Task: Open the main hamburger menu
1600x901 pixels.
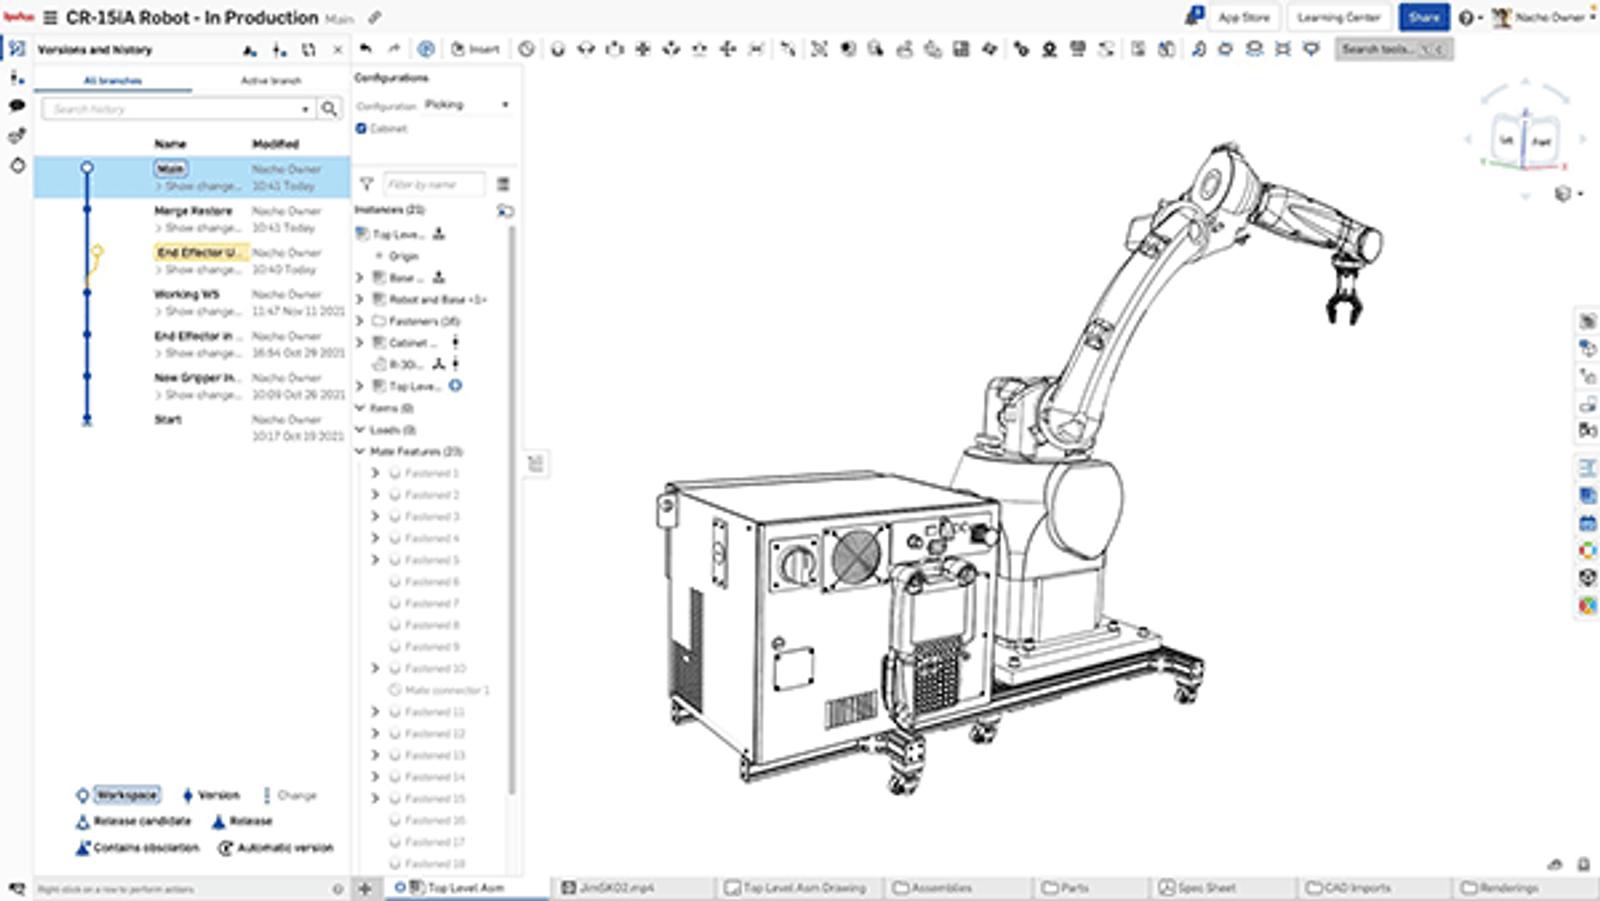Action: click(x=50, y=18)
